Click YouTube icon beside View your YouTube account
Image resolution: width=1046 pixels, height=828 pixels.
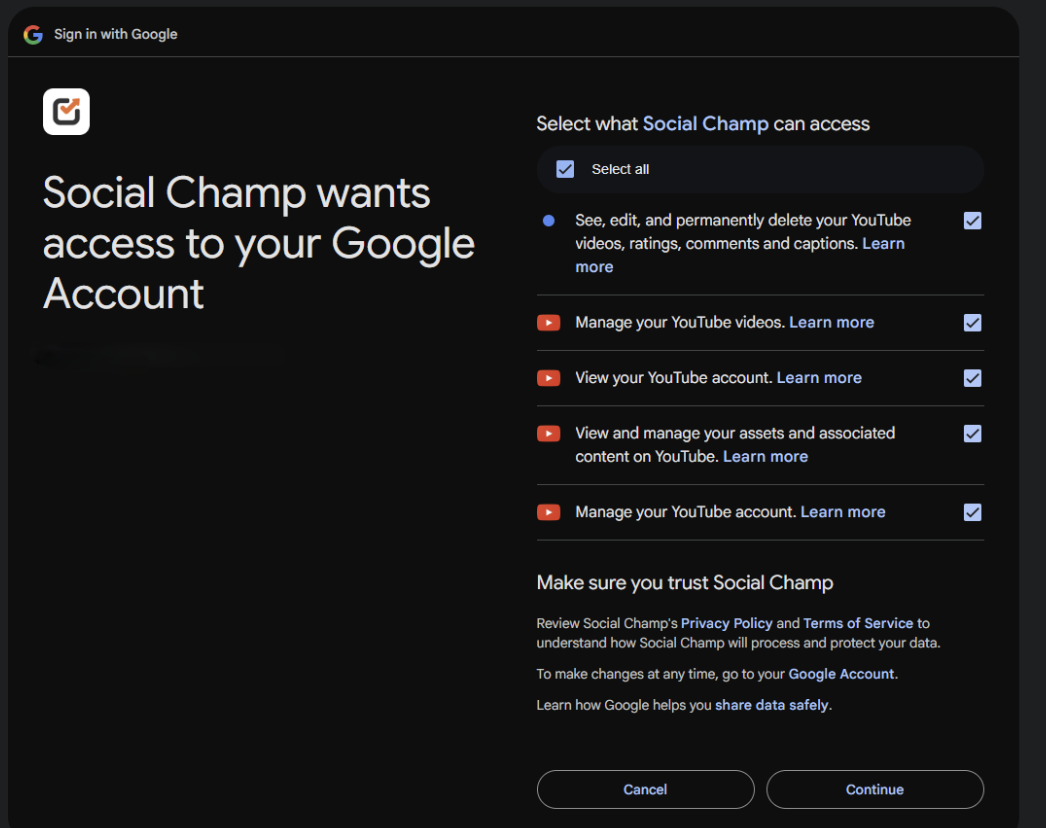pyautogui.click(x=548, y=378)
